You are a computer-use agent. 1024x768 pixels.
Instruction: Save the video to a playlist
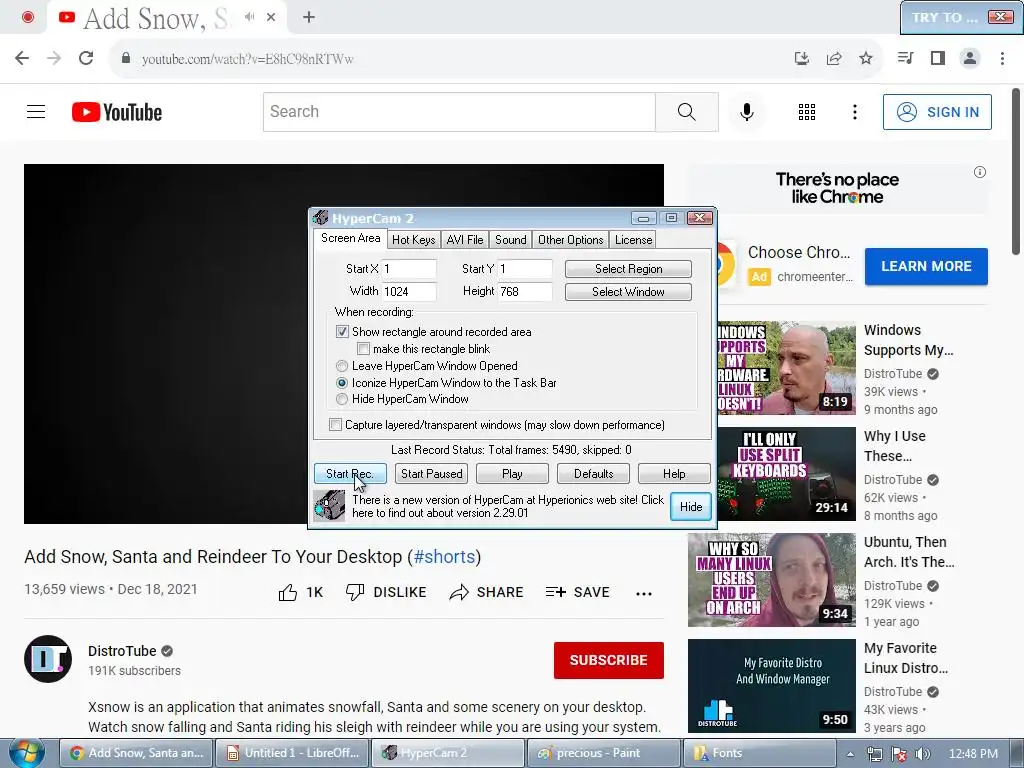click(577, 592)
